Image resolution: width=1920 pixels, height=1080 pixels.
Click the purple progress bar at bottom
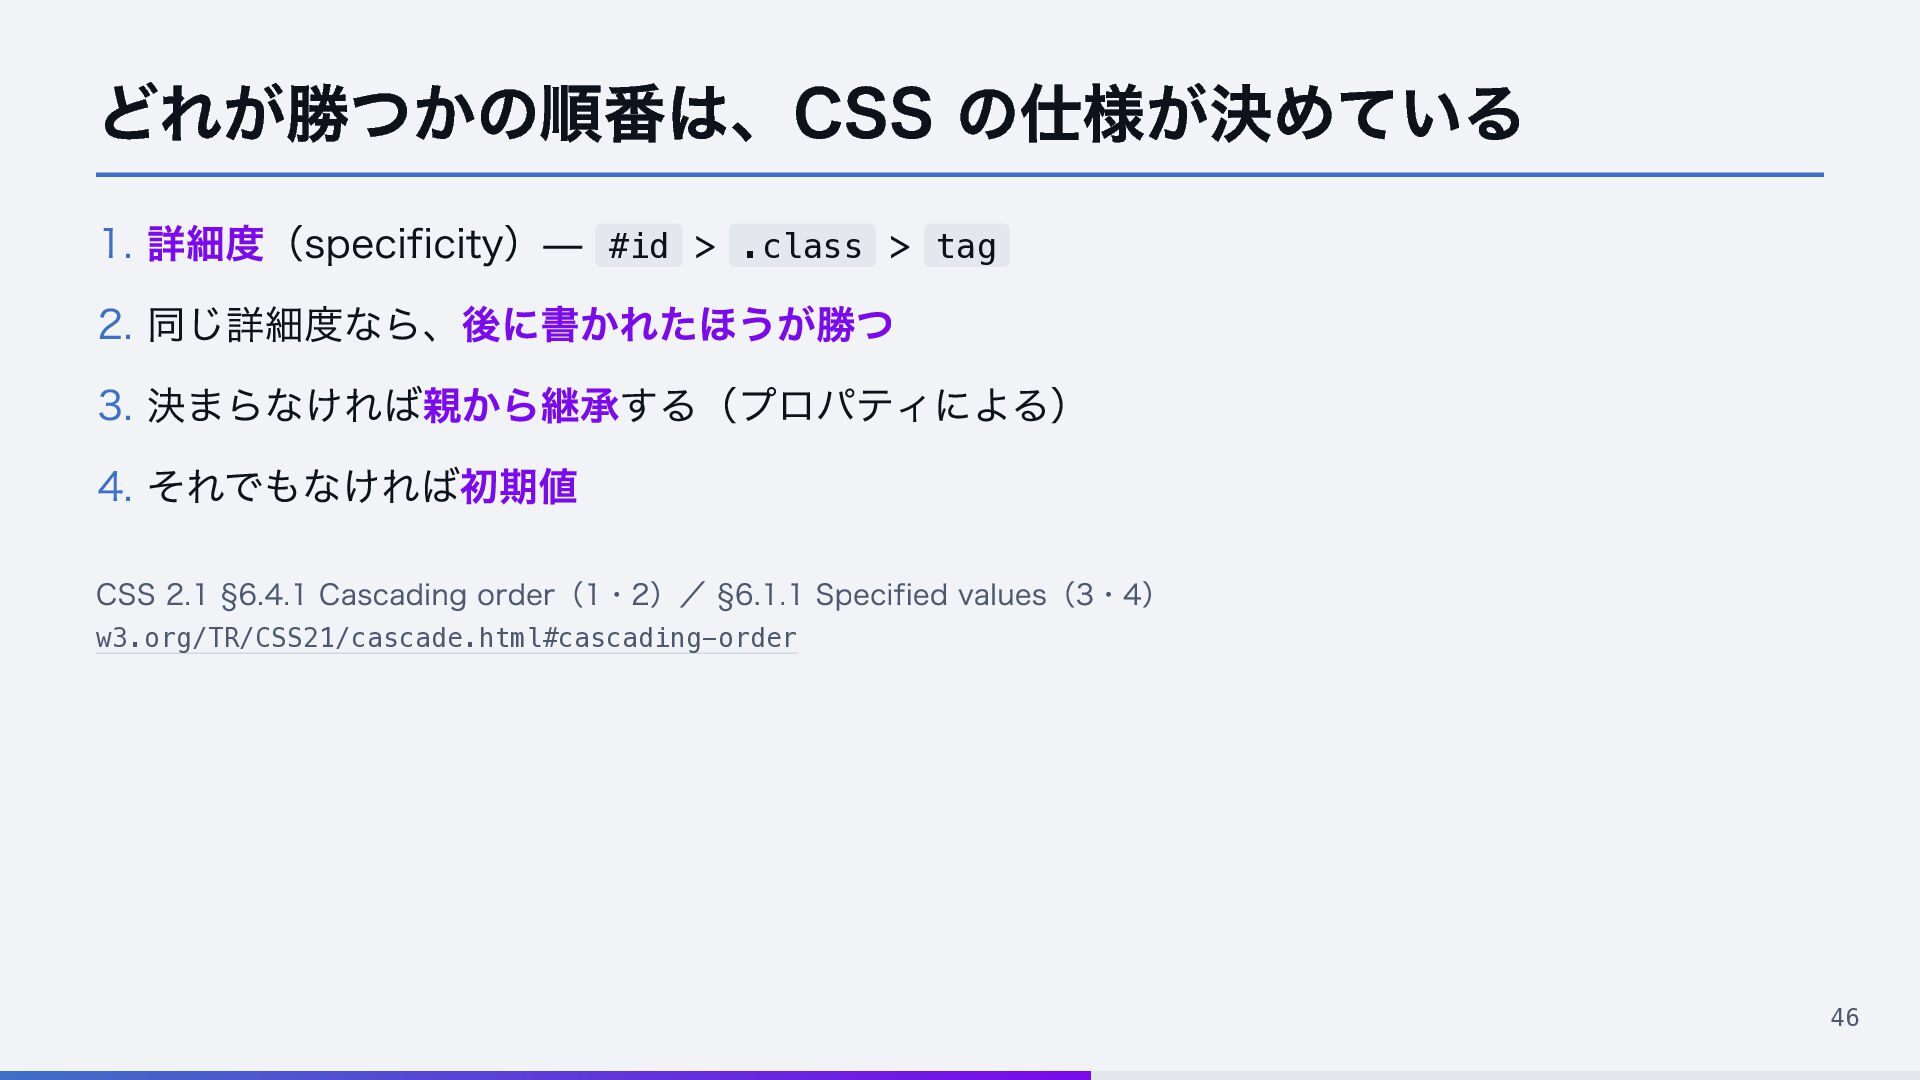(545, 1076)
